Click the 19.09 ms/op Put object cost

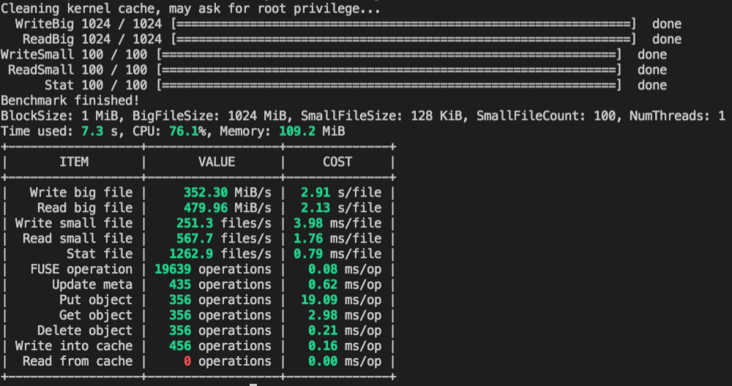[341, 300]
